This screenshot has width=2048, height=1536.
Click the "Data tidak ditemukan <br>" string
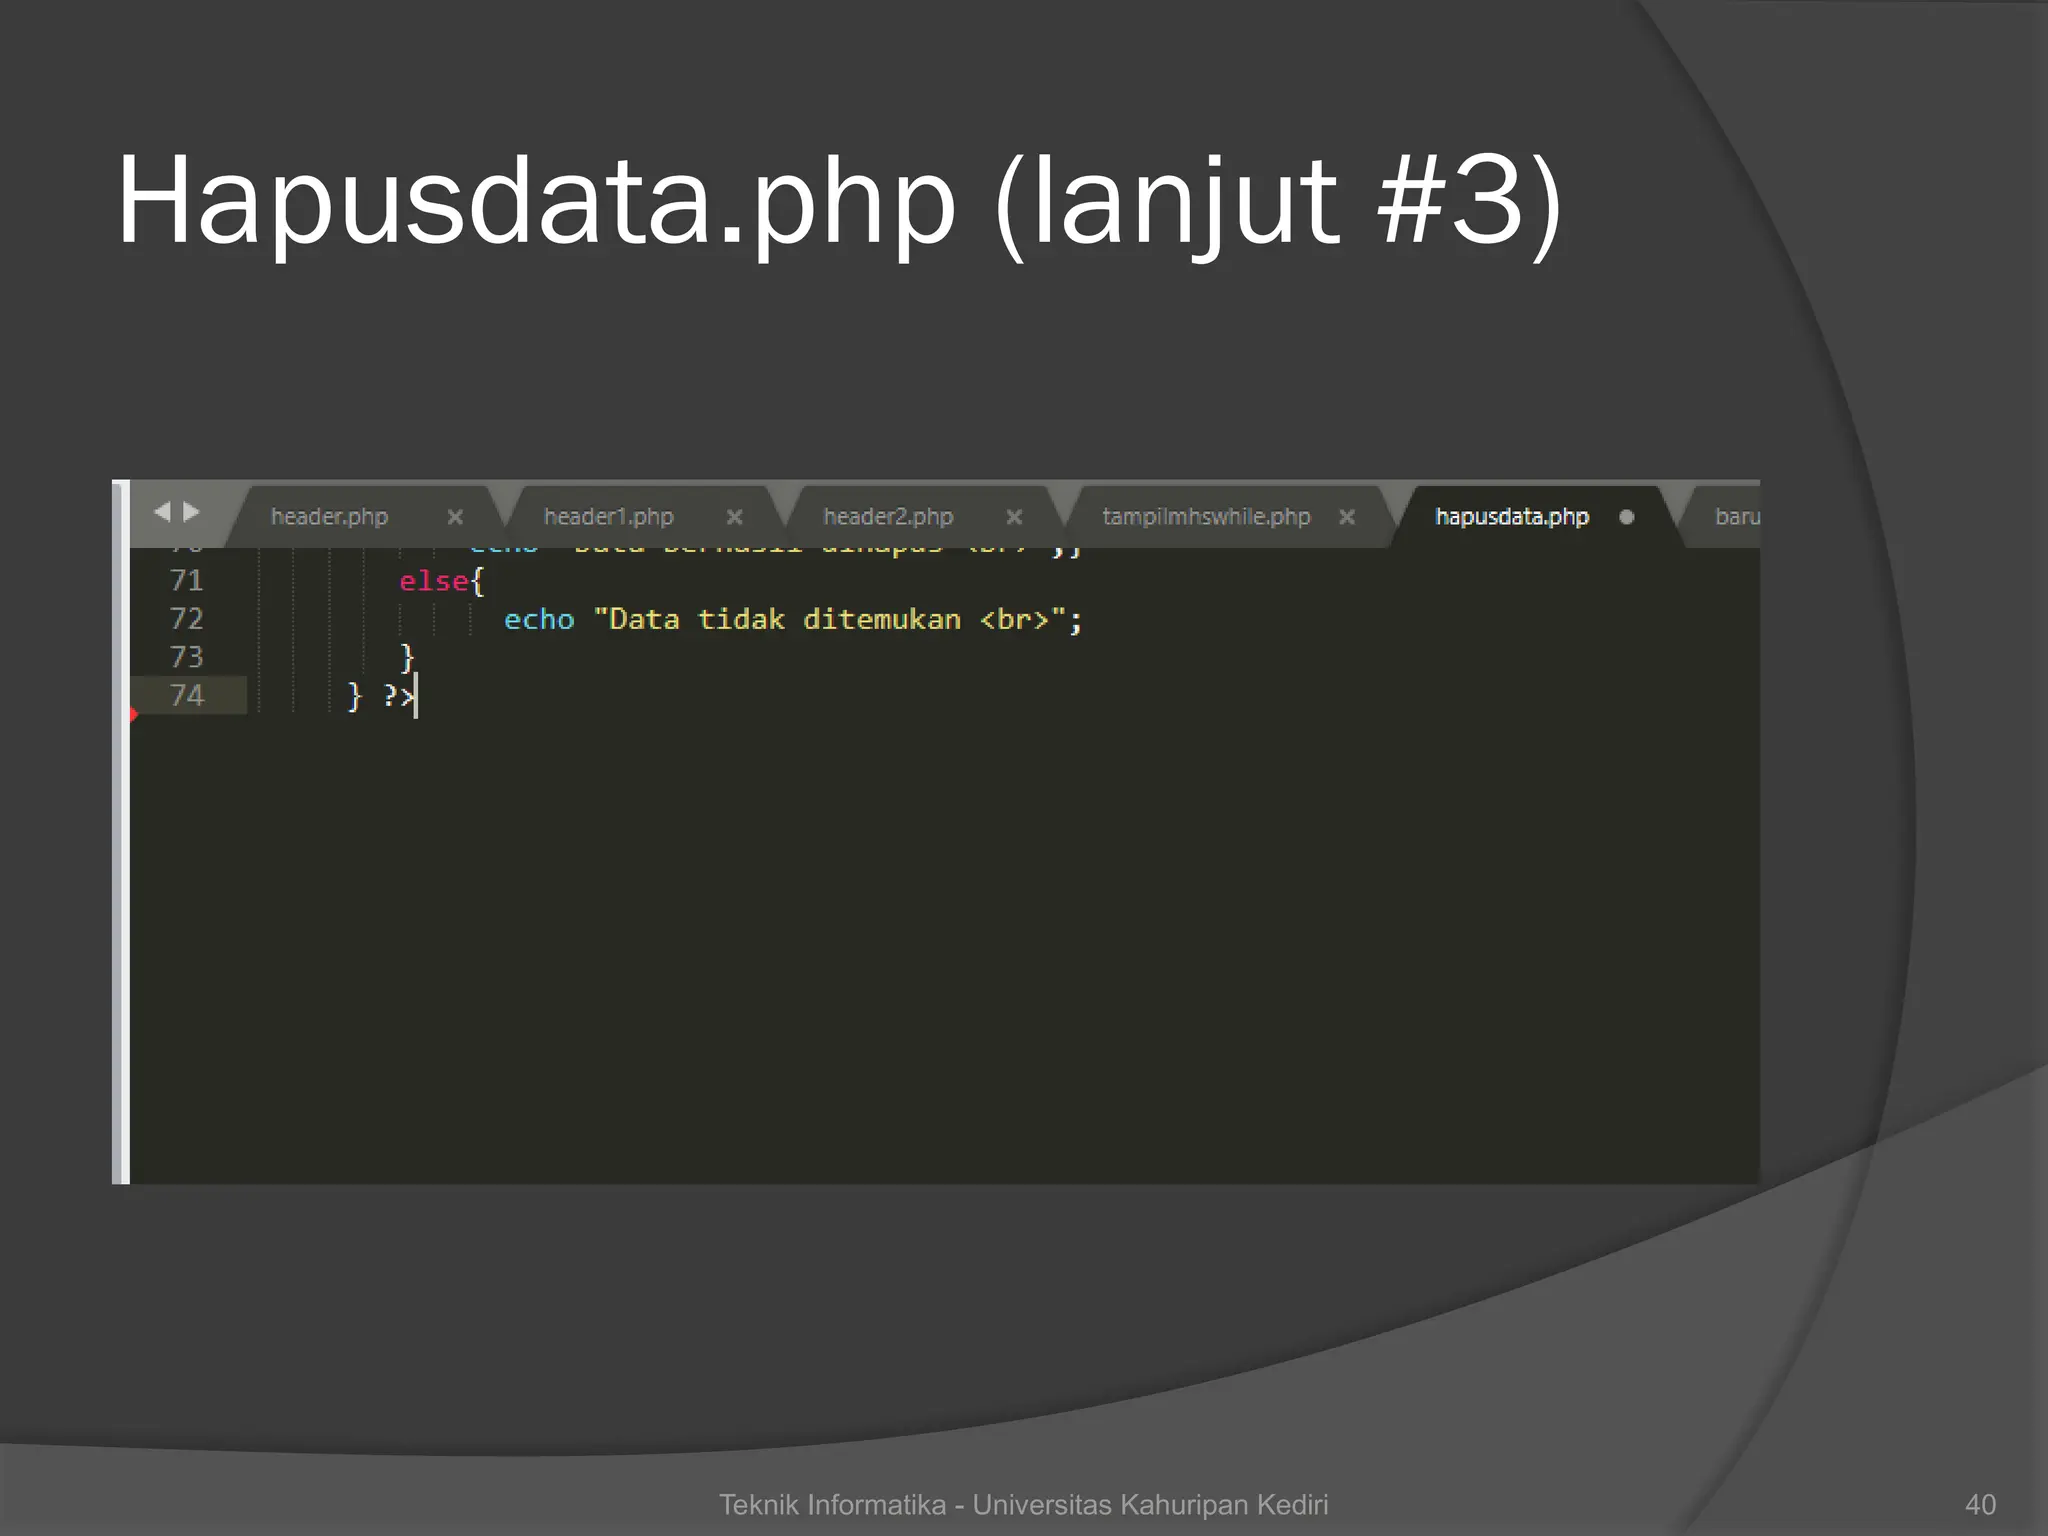coord(829,620)
